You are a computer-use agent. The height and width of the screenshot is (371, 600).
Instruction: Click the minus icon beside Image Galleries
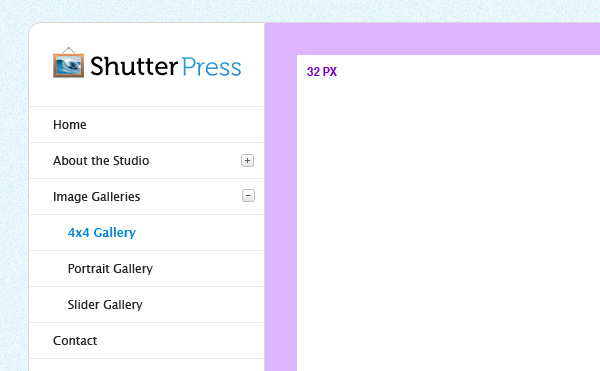[248, 196]
